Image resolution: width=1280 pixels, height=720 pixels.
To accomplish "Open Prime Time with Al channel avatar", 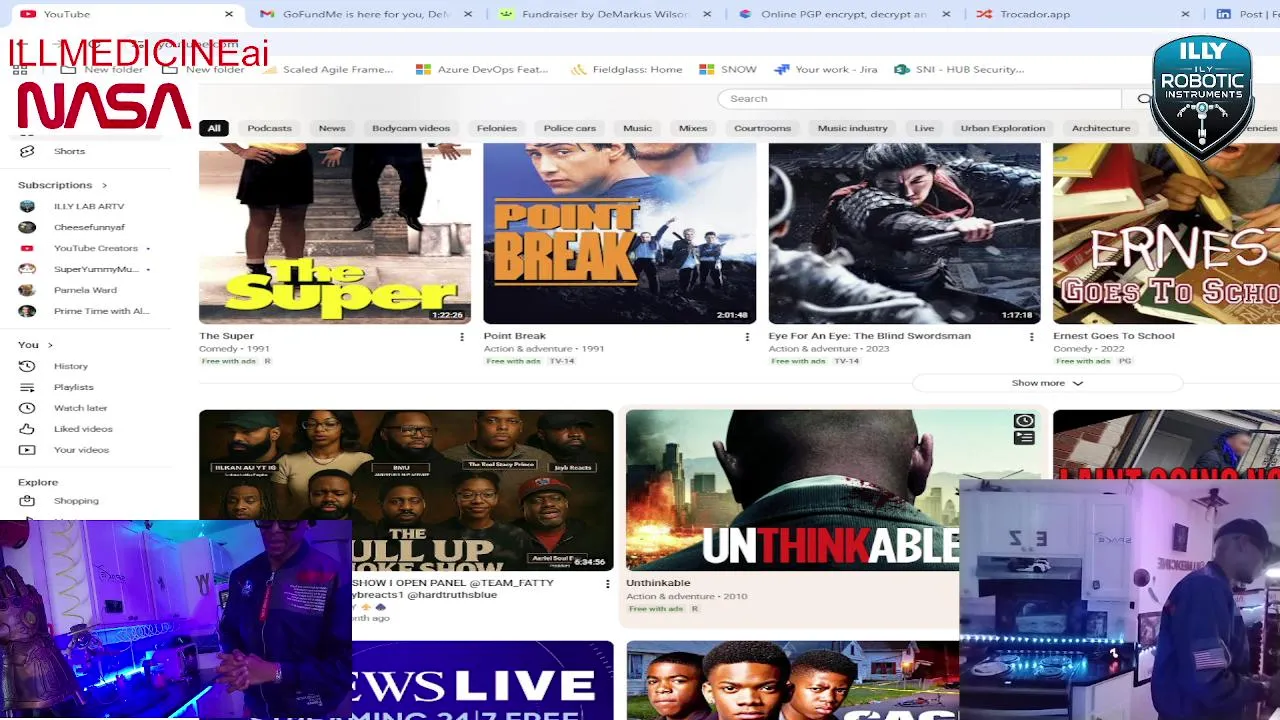I will [x=27, y=311].
